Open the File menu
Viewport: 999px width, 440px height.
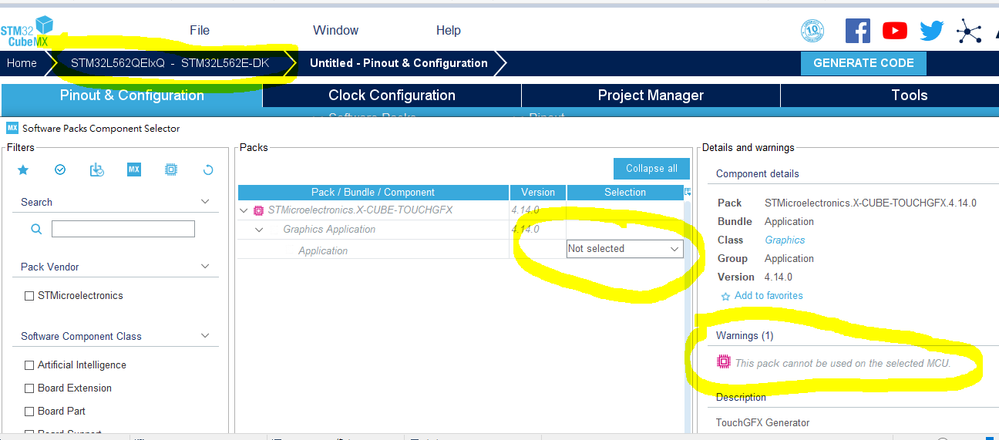199,30
